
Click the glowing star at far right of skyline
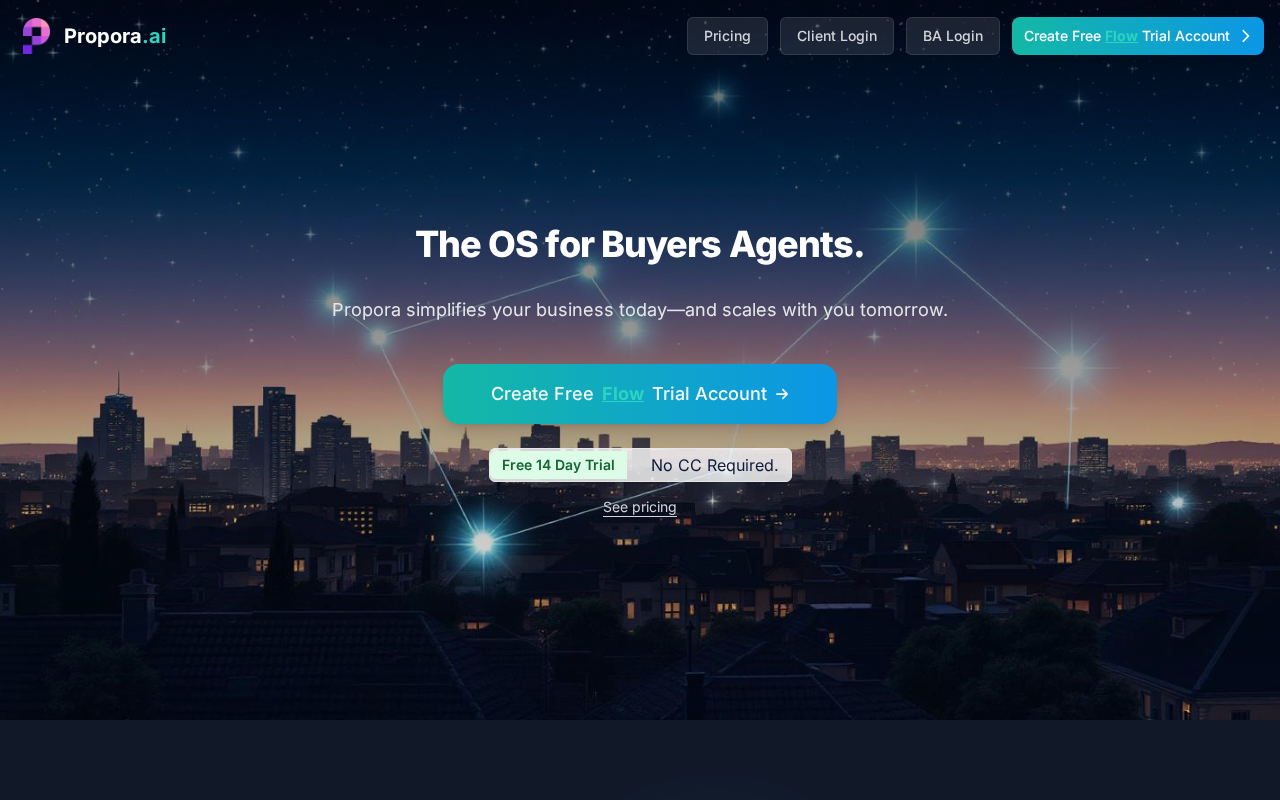pos(1178,502)
